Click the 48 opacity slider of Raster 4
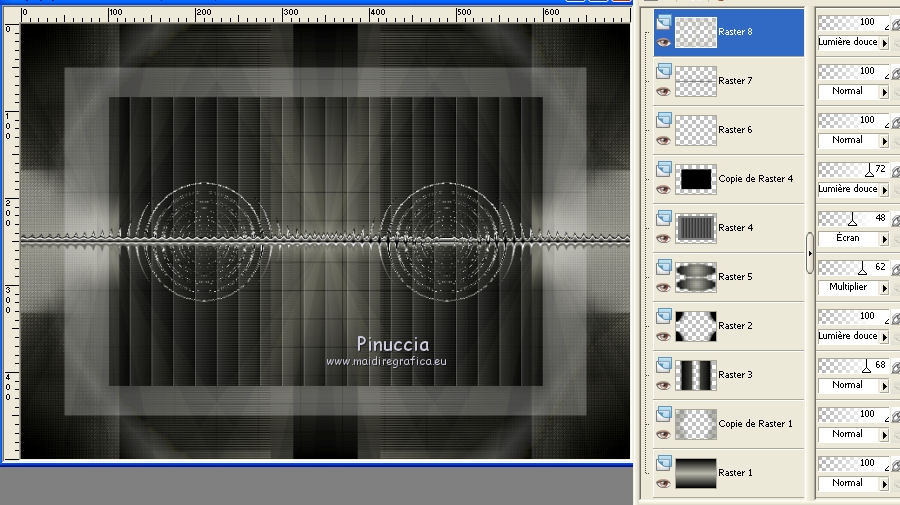 (x=854, y=219)
